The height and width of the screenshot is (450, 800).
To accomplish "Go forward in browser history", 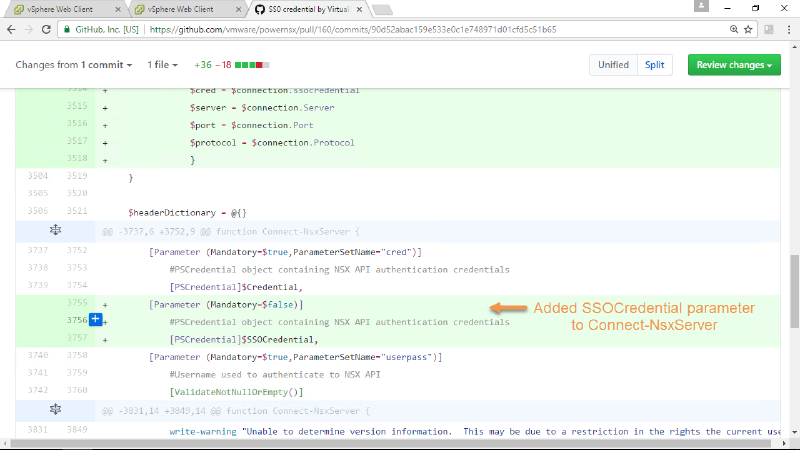I will coord(29,30).
